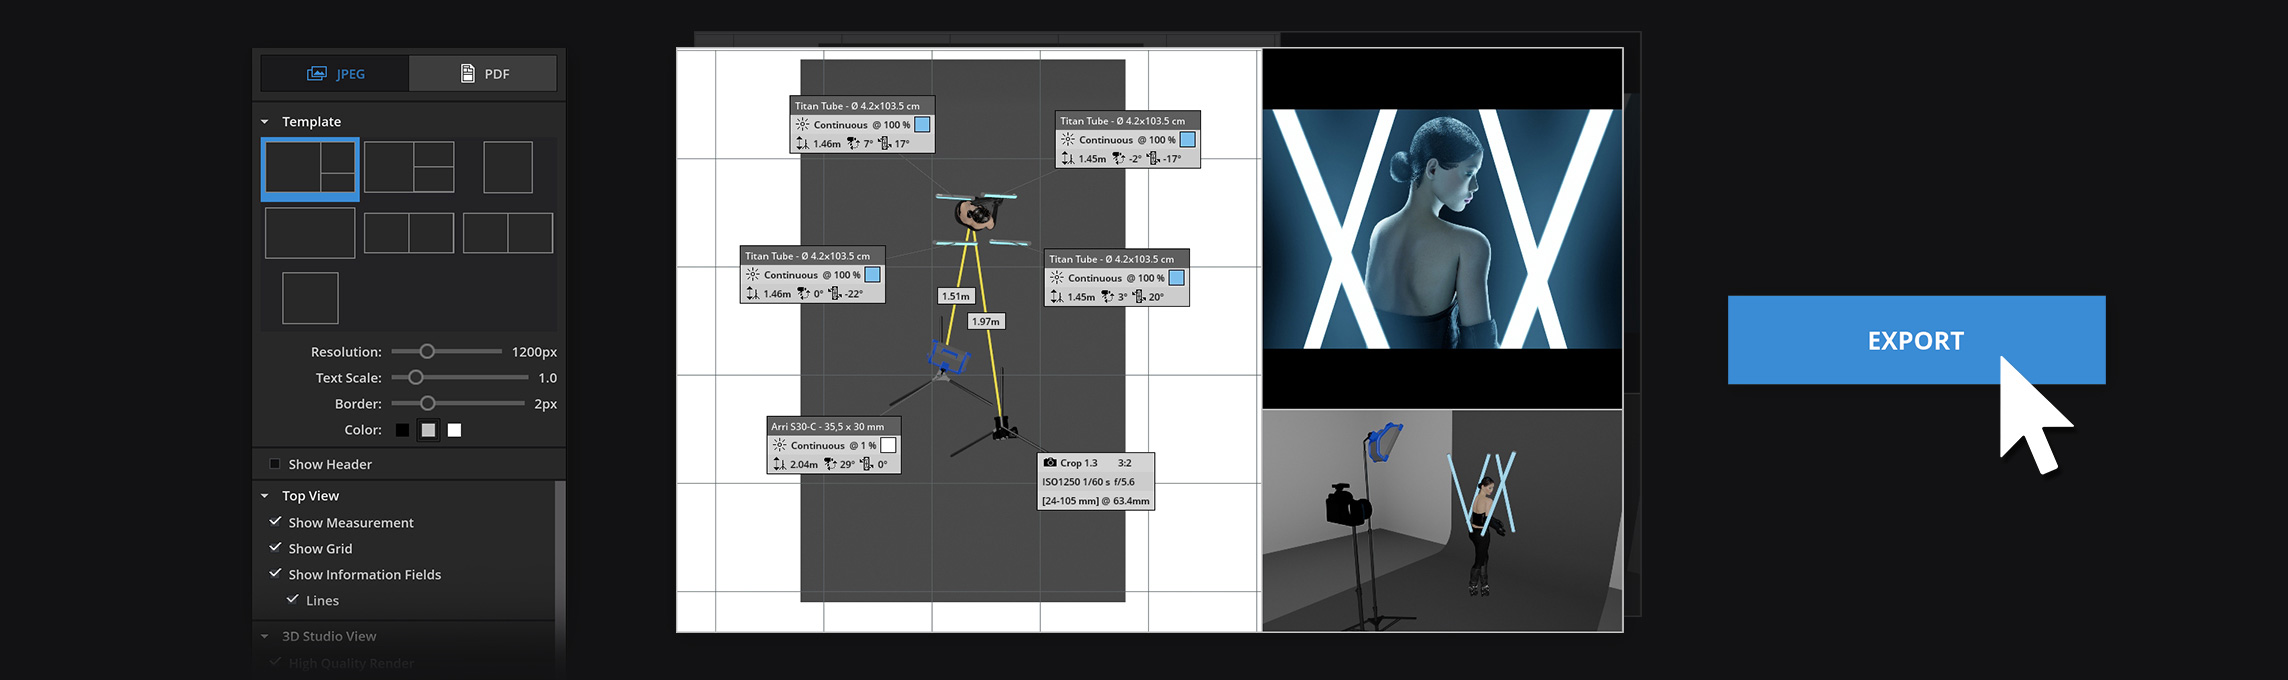Expand the 3D Studio View section
Viewport: 2288px width, 680px height.
[265, 636]
